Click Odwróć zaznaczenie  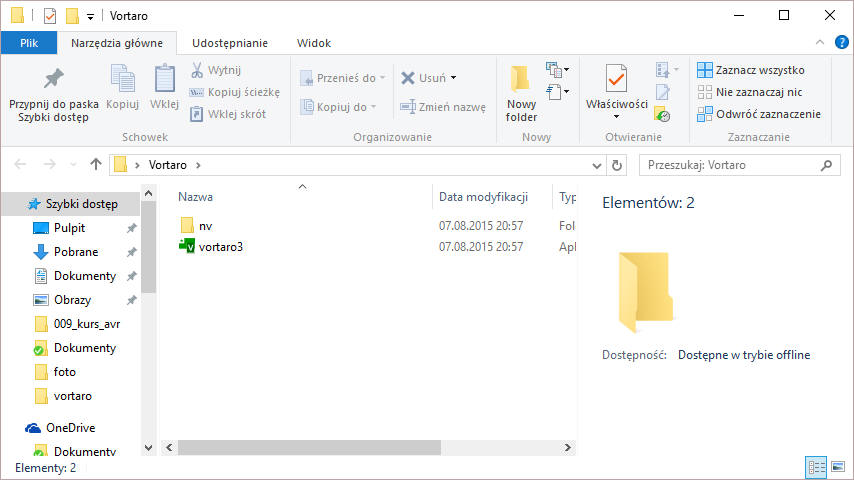pos(759,114)
